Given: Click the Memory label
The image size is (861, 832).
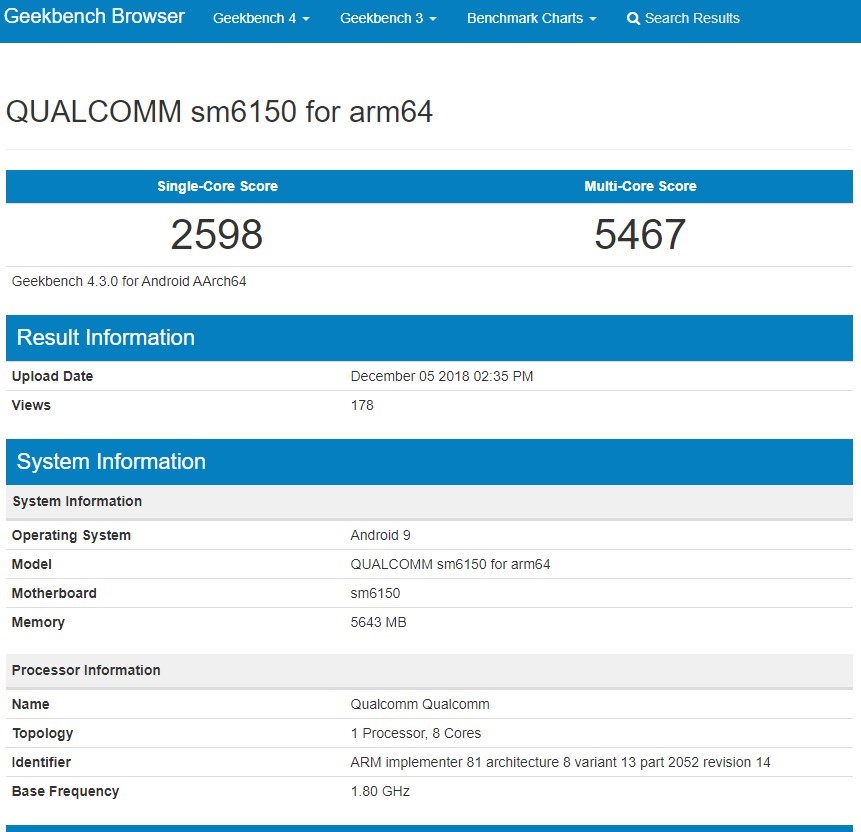Looking at the screenshot, I should (x=38, y=622).
